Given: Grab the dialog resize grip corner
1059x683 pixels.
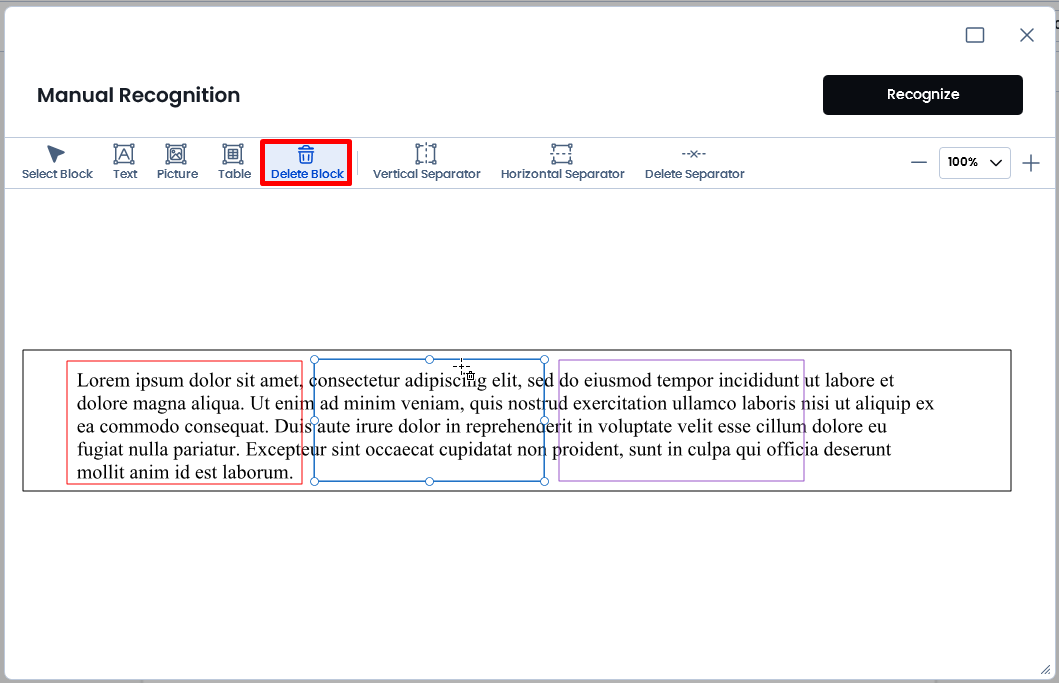Looking at the screenshot, I should tap(1045, 669).
